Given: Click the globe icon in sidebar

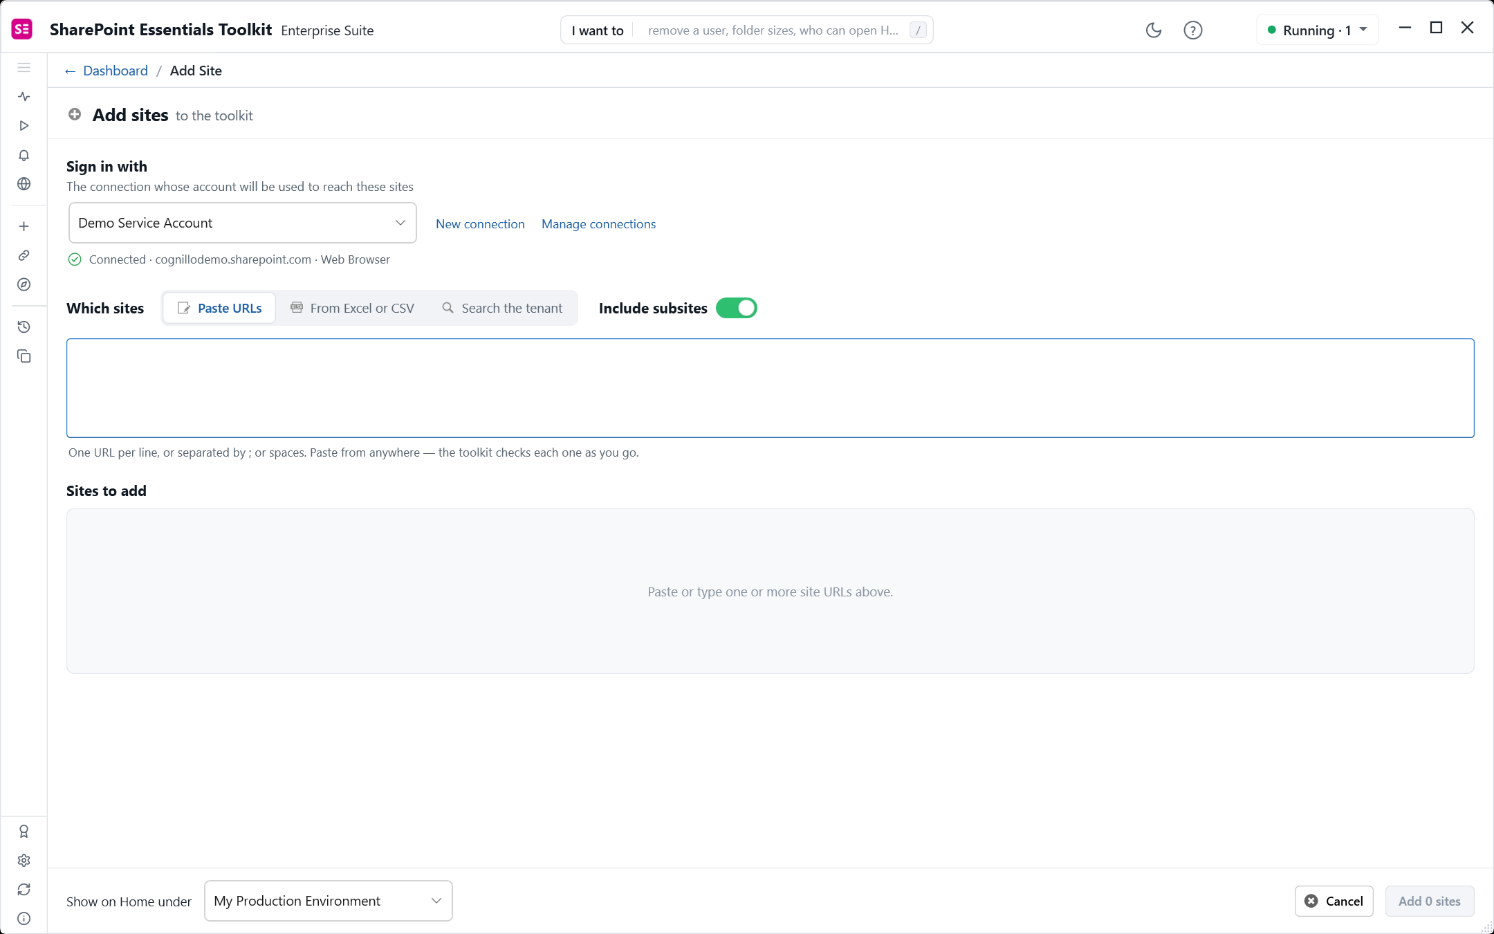Looking at the screenshot, I should (x=24, y=184).
